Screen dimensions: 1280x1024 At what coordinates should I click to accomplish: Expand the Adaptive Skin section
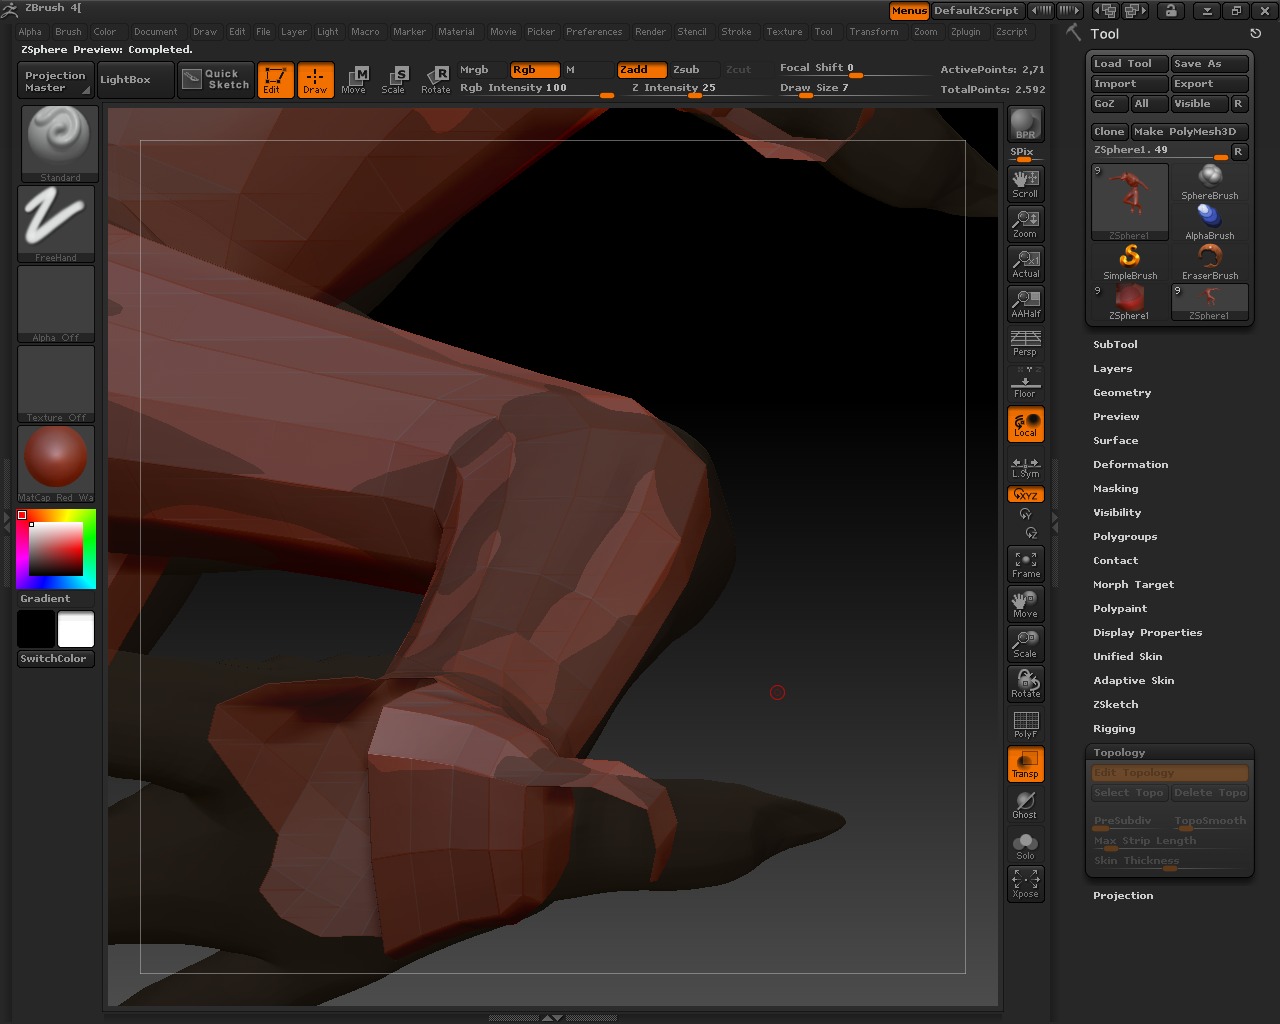point(1133,681)
